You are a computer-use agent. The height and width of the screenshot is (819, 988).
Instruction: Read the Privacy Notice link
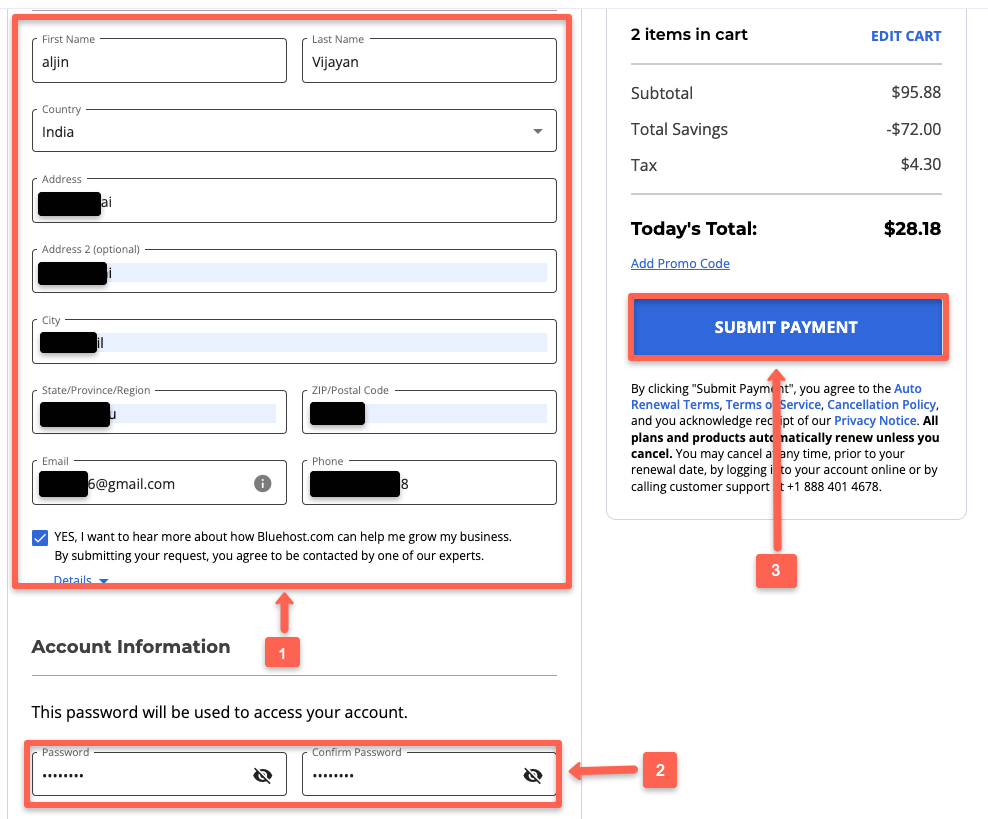tap(876, 420)
